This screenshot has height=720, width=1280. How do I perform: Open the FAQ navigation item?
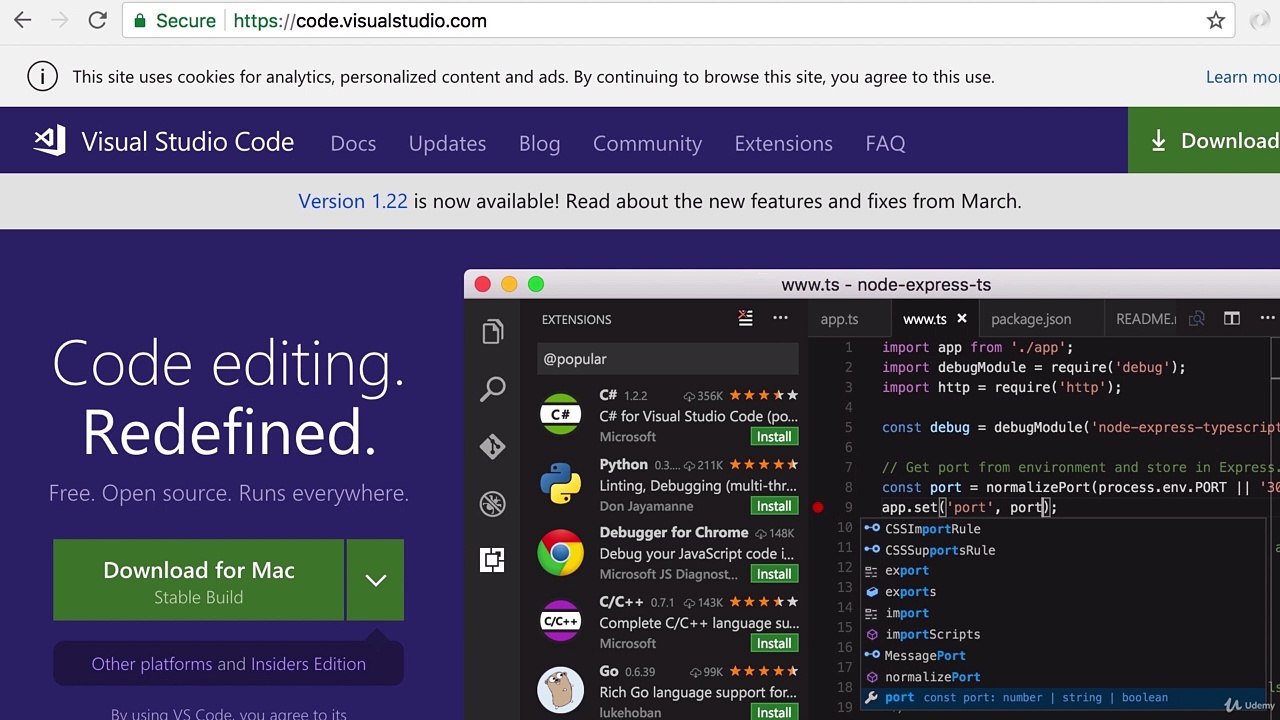885,143
